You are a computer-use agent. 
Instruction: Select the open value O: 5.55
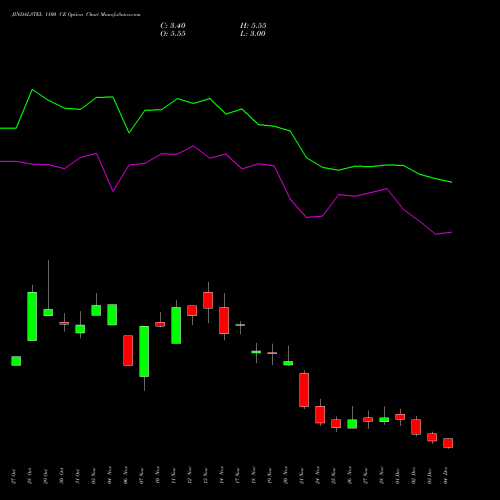173,34
